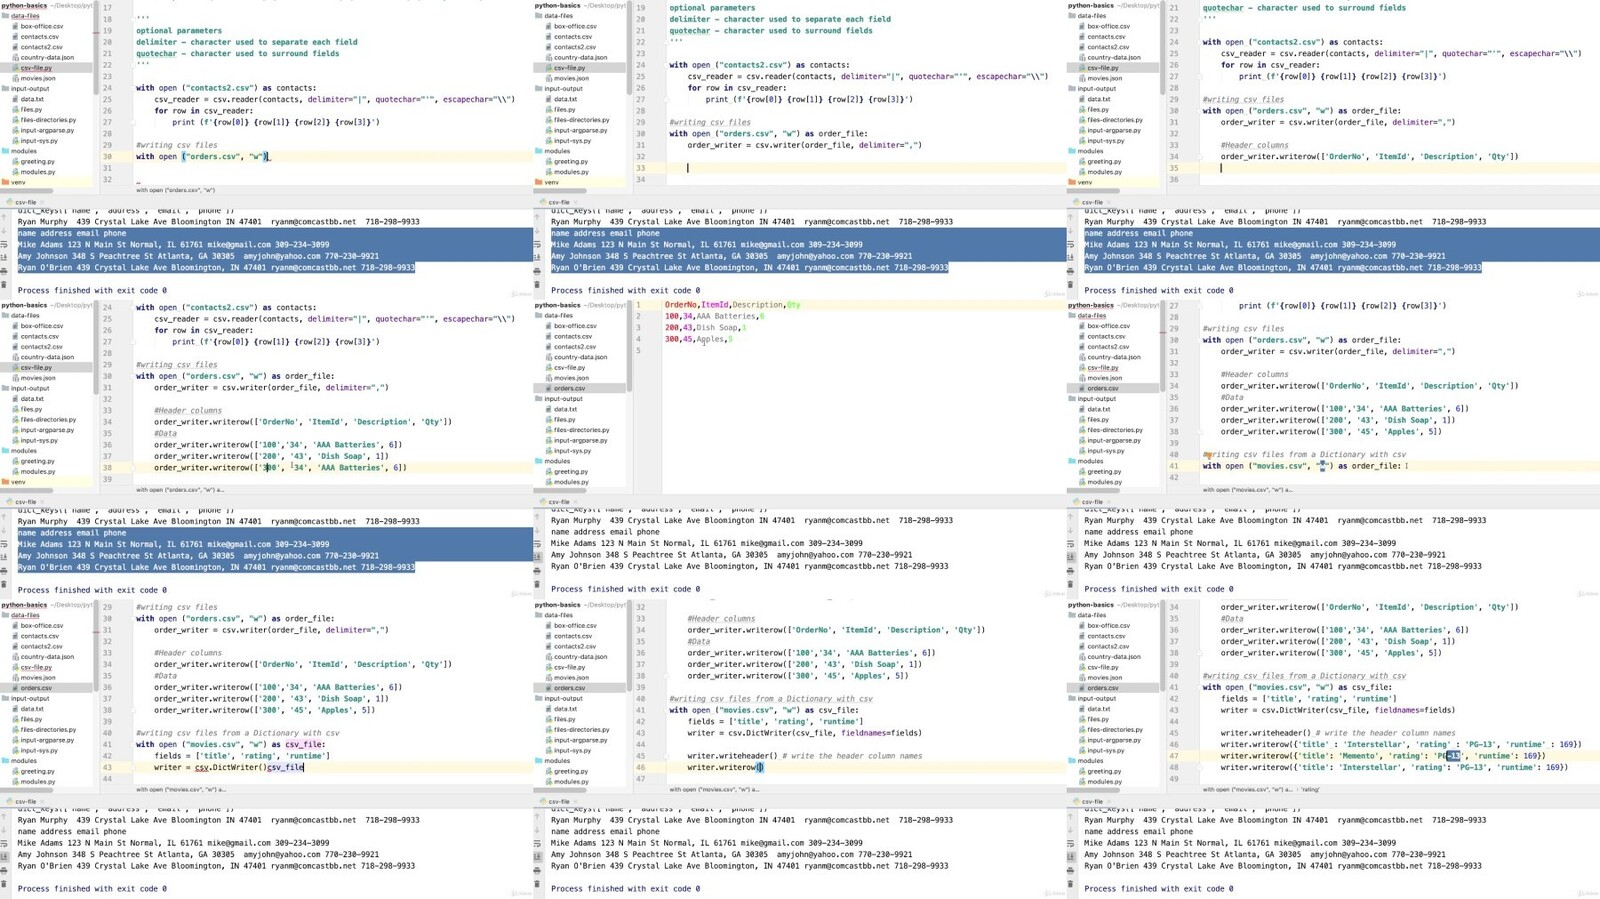1600x899 pixels.
Task: Collapse input-output folder in center frame
Action: 539,399
